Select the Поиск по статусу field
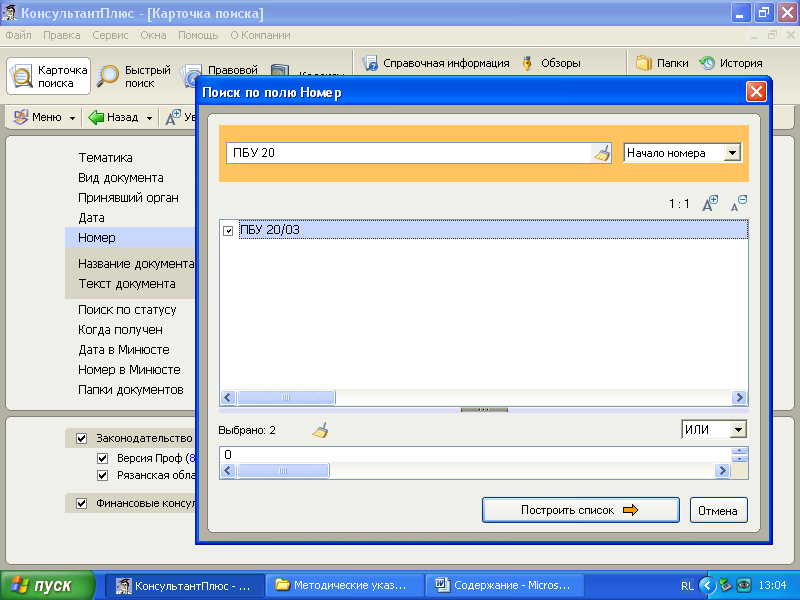This screenshot has width=800, height=600. pos(127,310)
